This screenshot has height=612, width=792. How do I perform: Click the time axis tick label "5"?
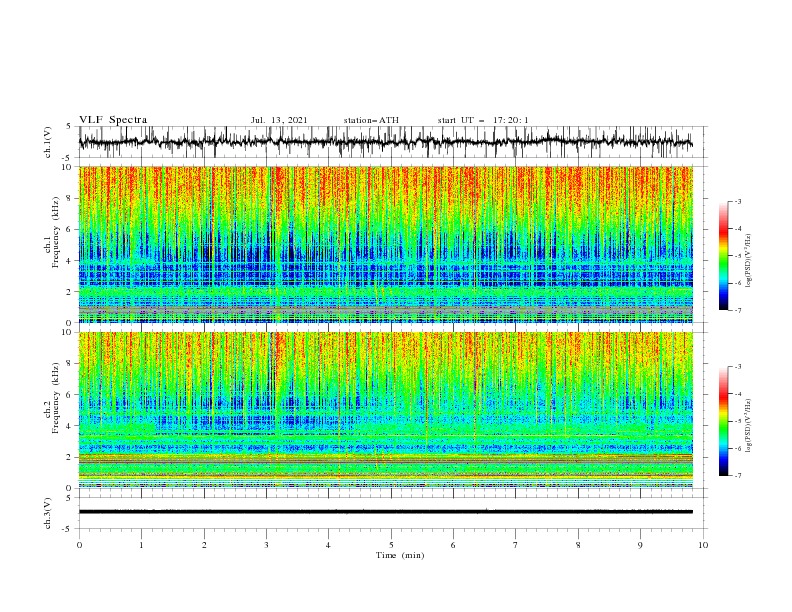click(x=391, y=545)
